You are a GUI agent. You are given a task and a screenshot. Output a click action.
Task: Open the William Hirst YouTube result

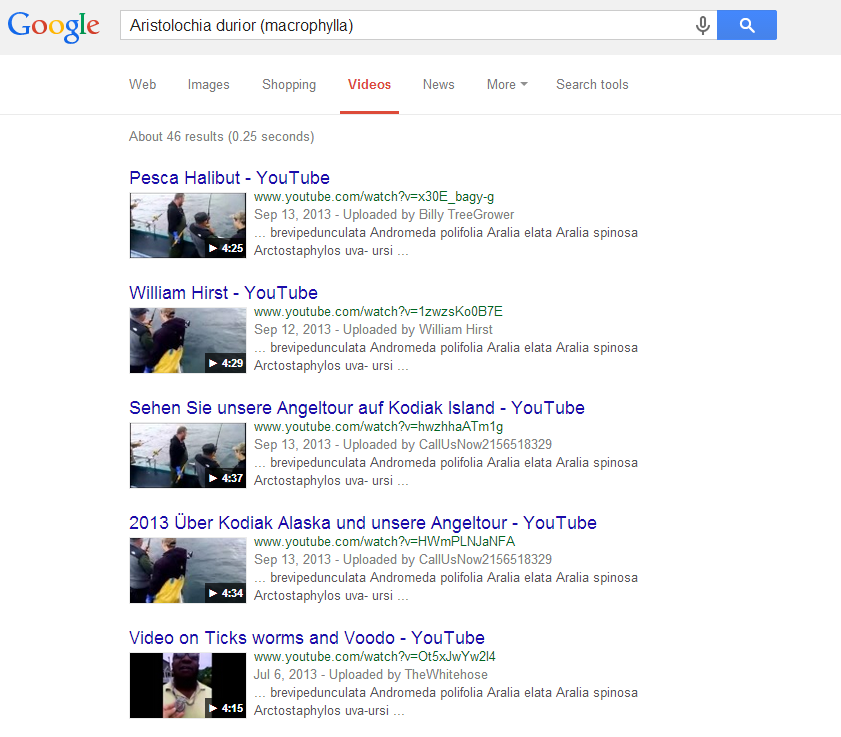coord(223,293)
